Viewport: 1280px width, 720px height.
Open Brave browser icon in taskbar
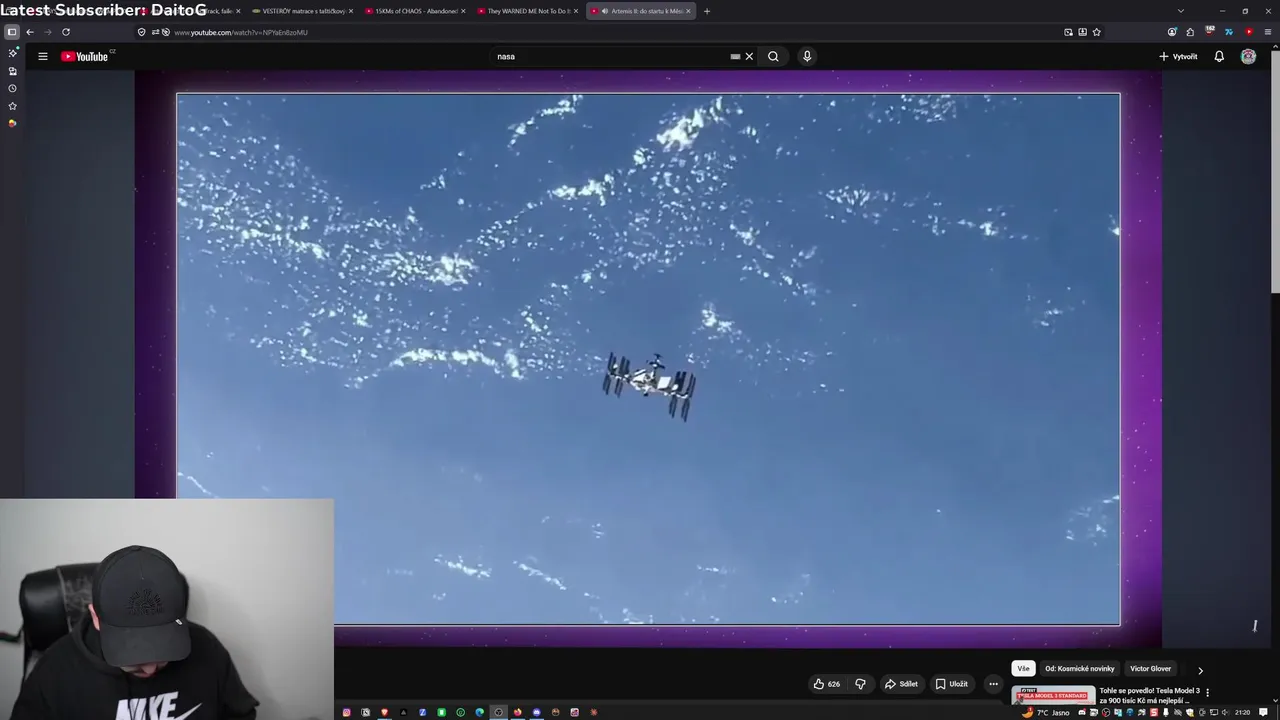coord(384,712)
